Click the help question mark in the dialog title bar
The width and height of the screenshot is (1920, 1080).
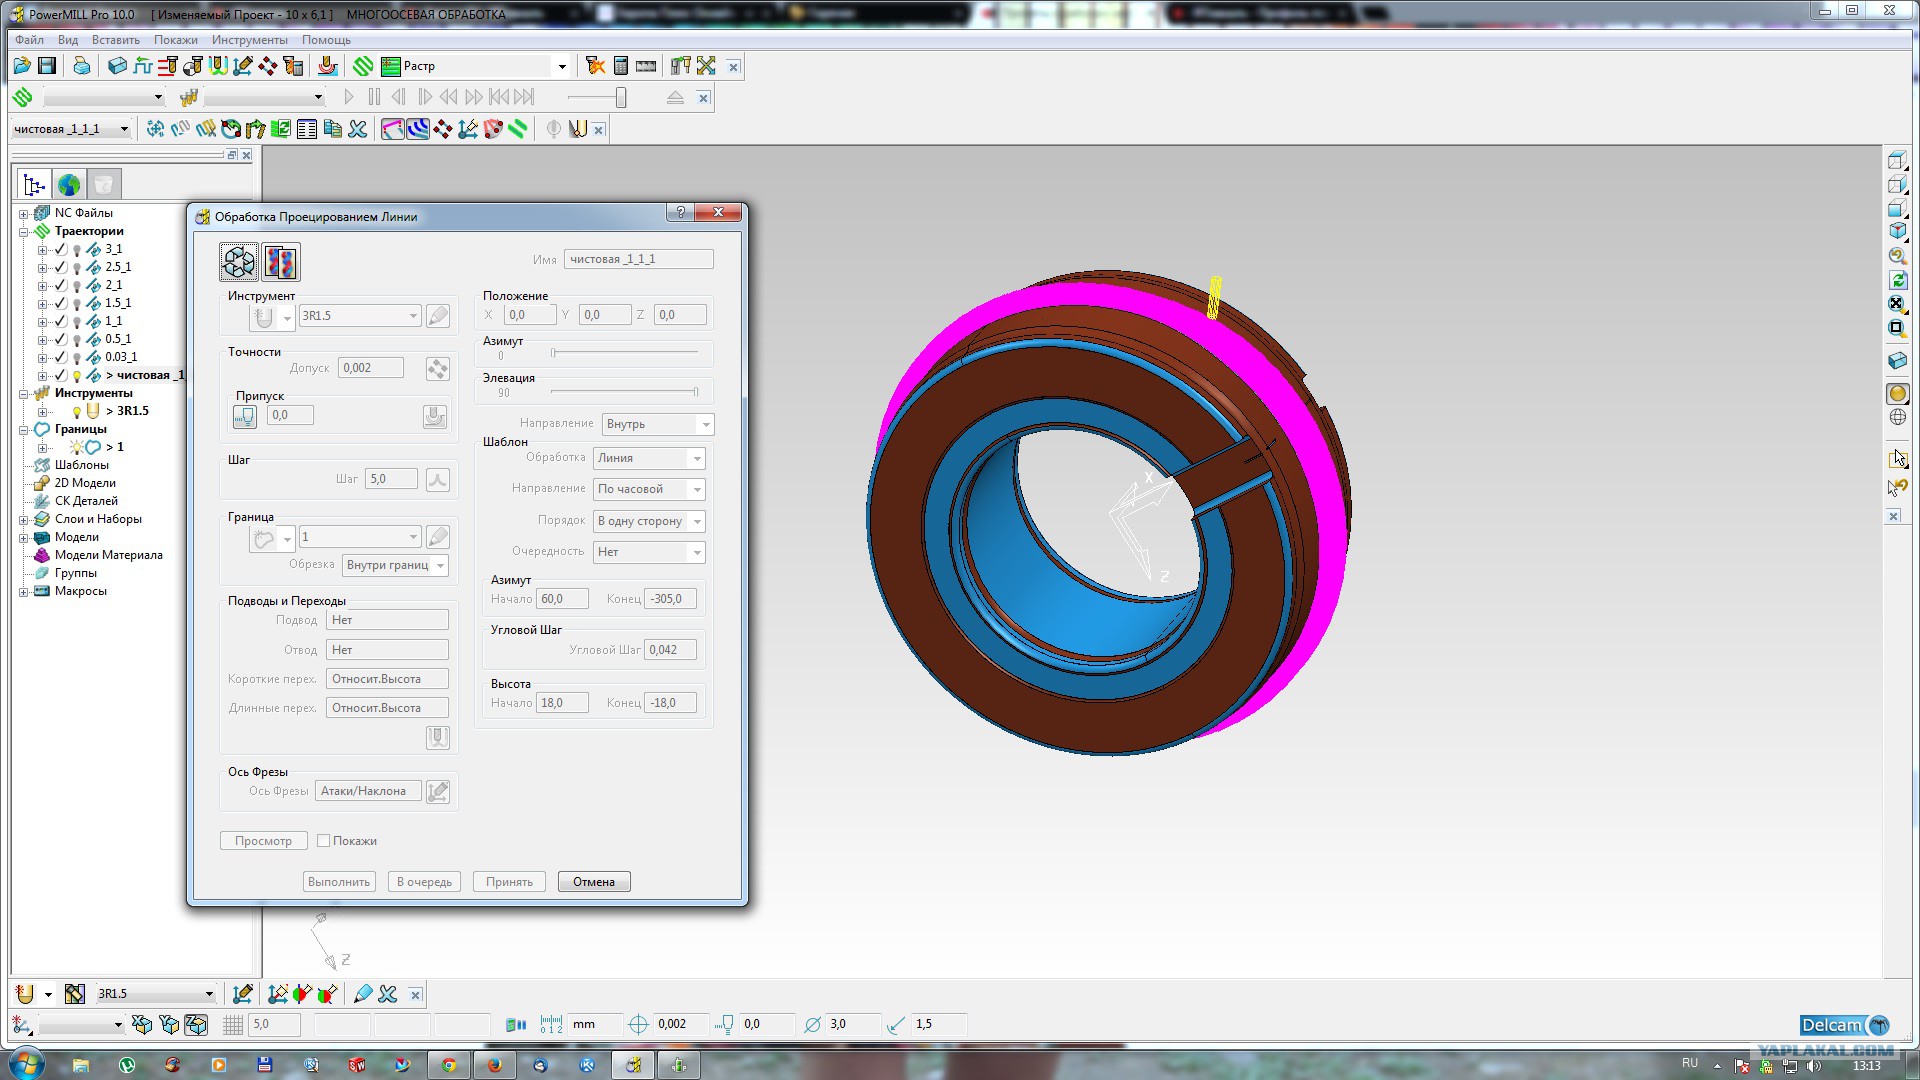(x=681, y=212)
